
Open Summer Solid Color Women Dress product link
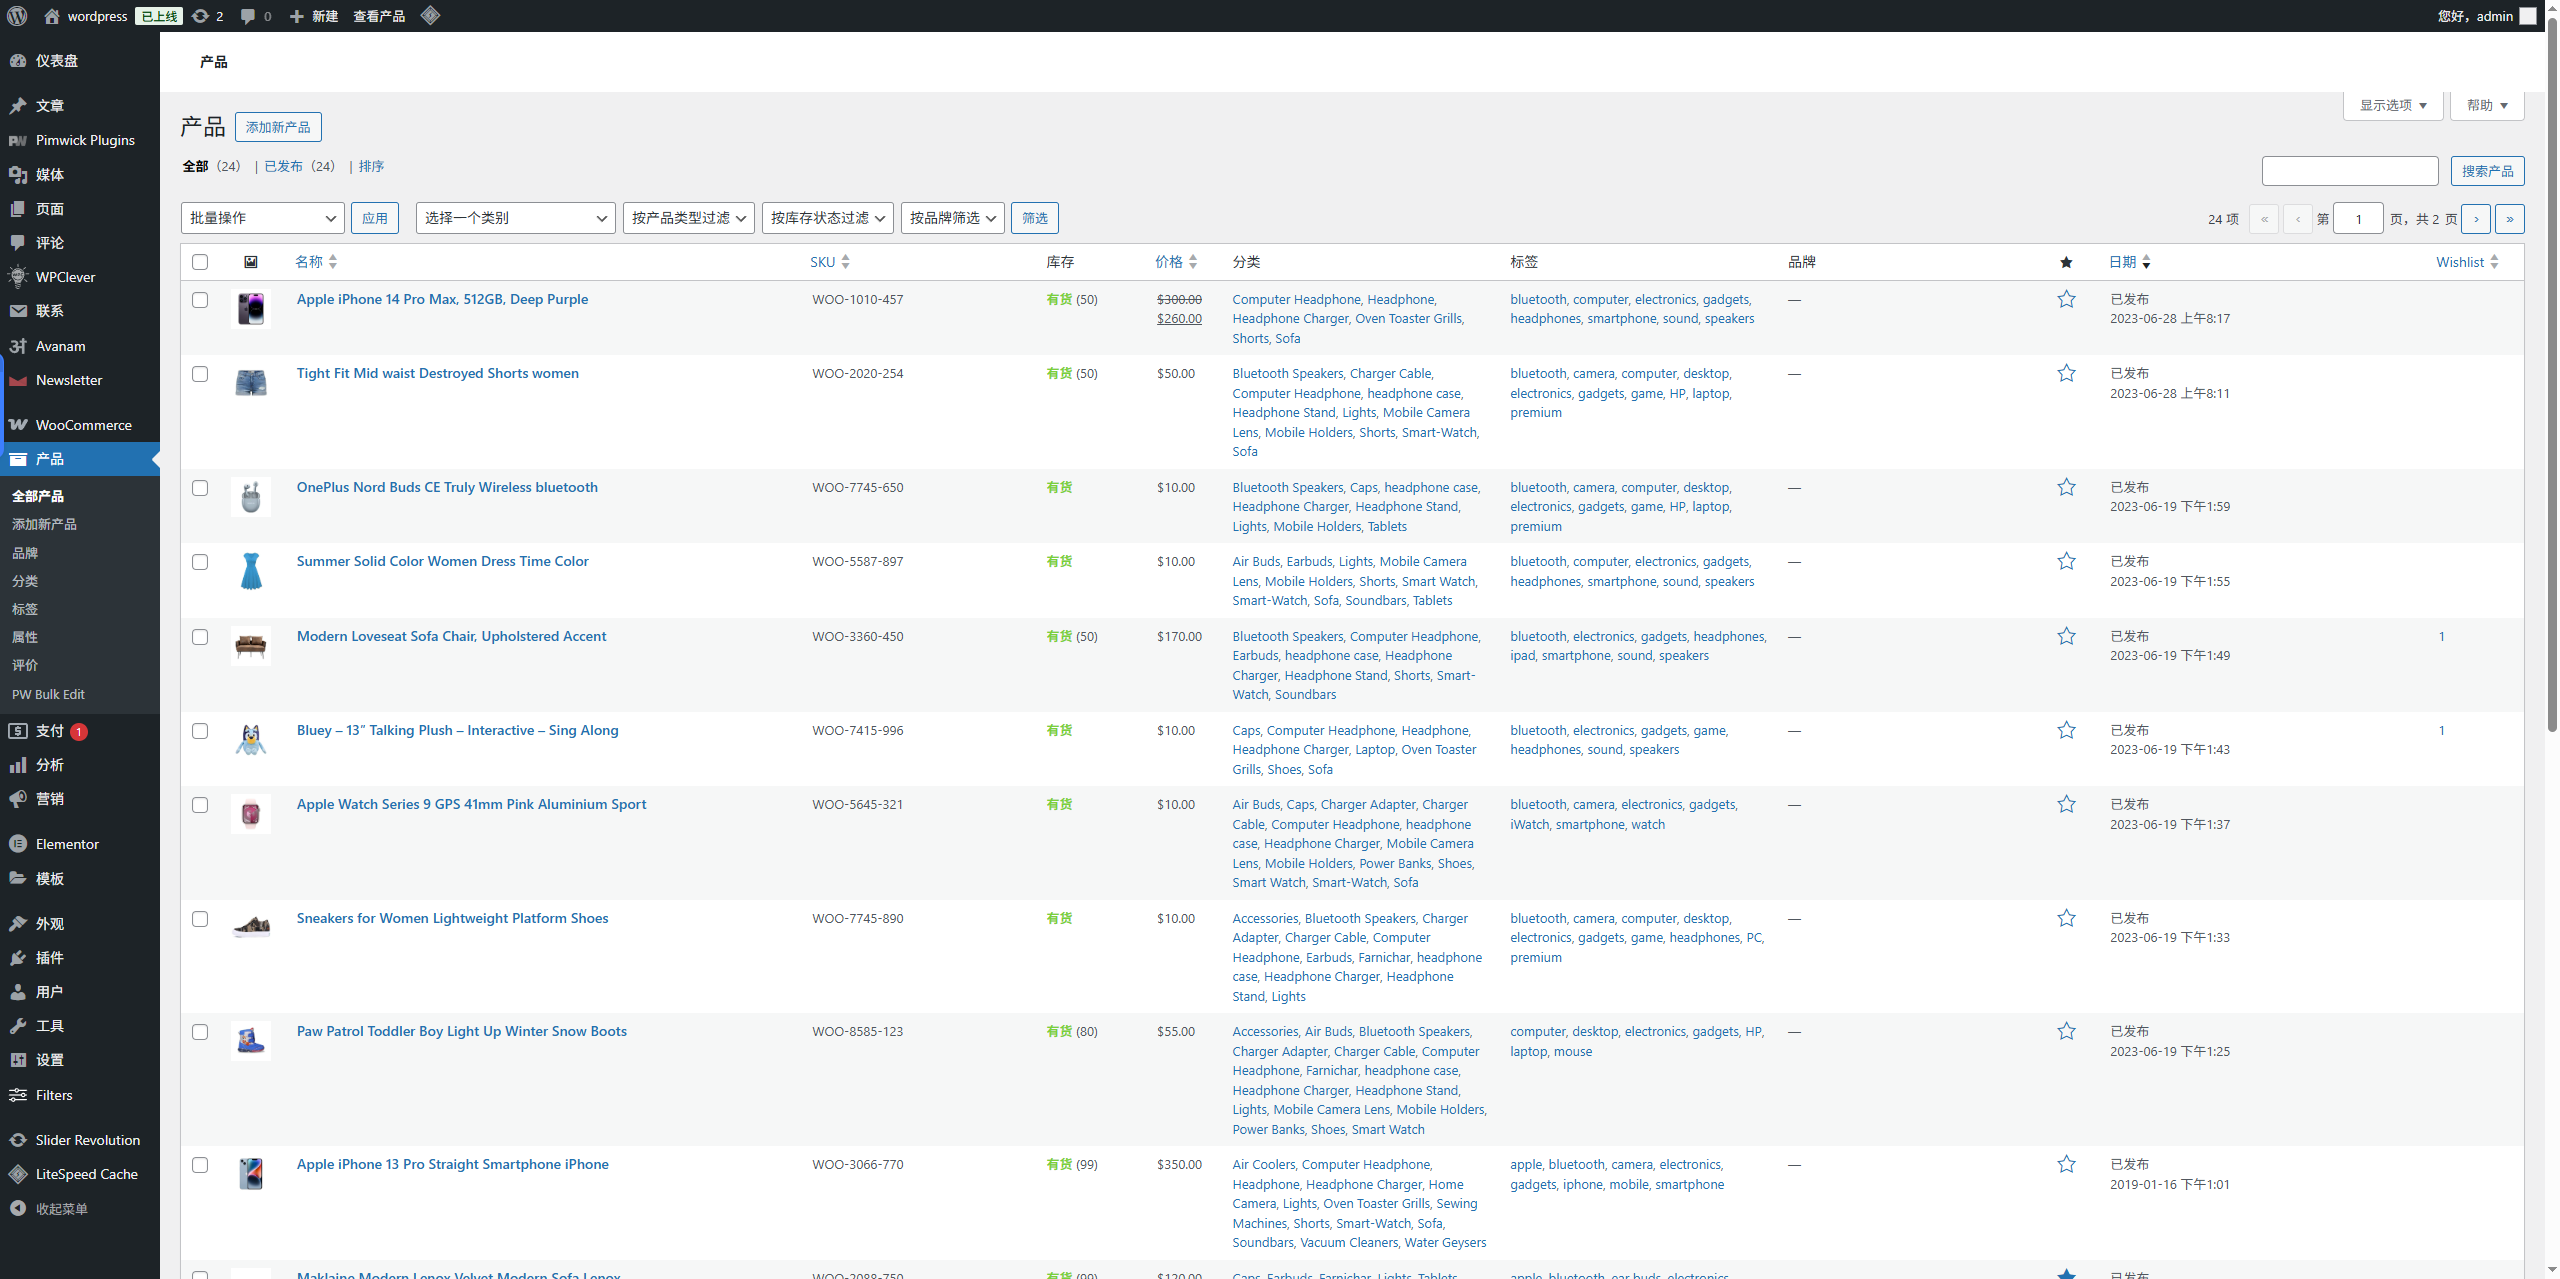pos(442,561)
